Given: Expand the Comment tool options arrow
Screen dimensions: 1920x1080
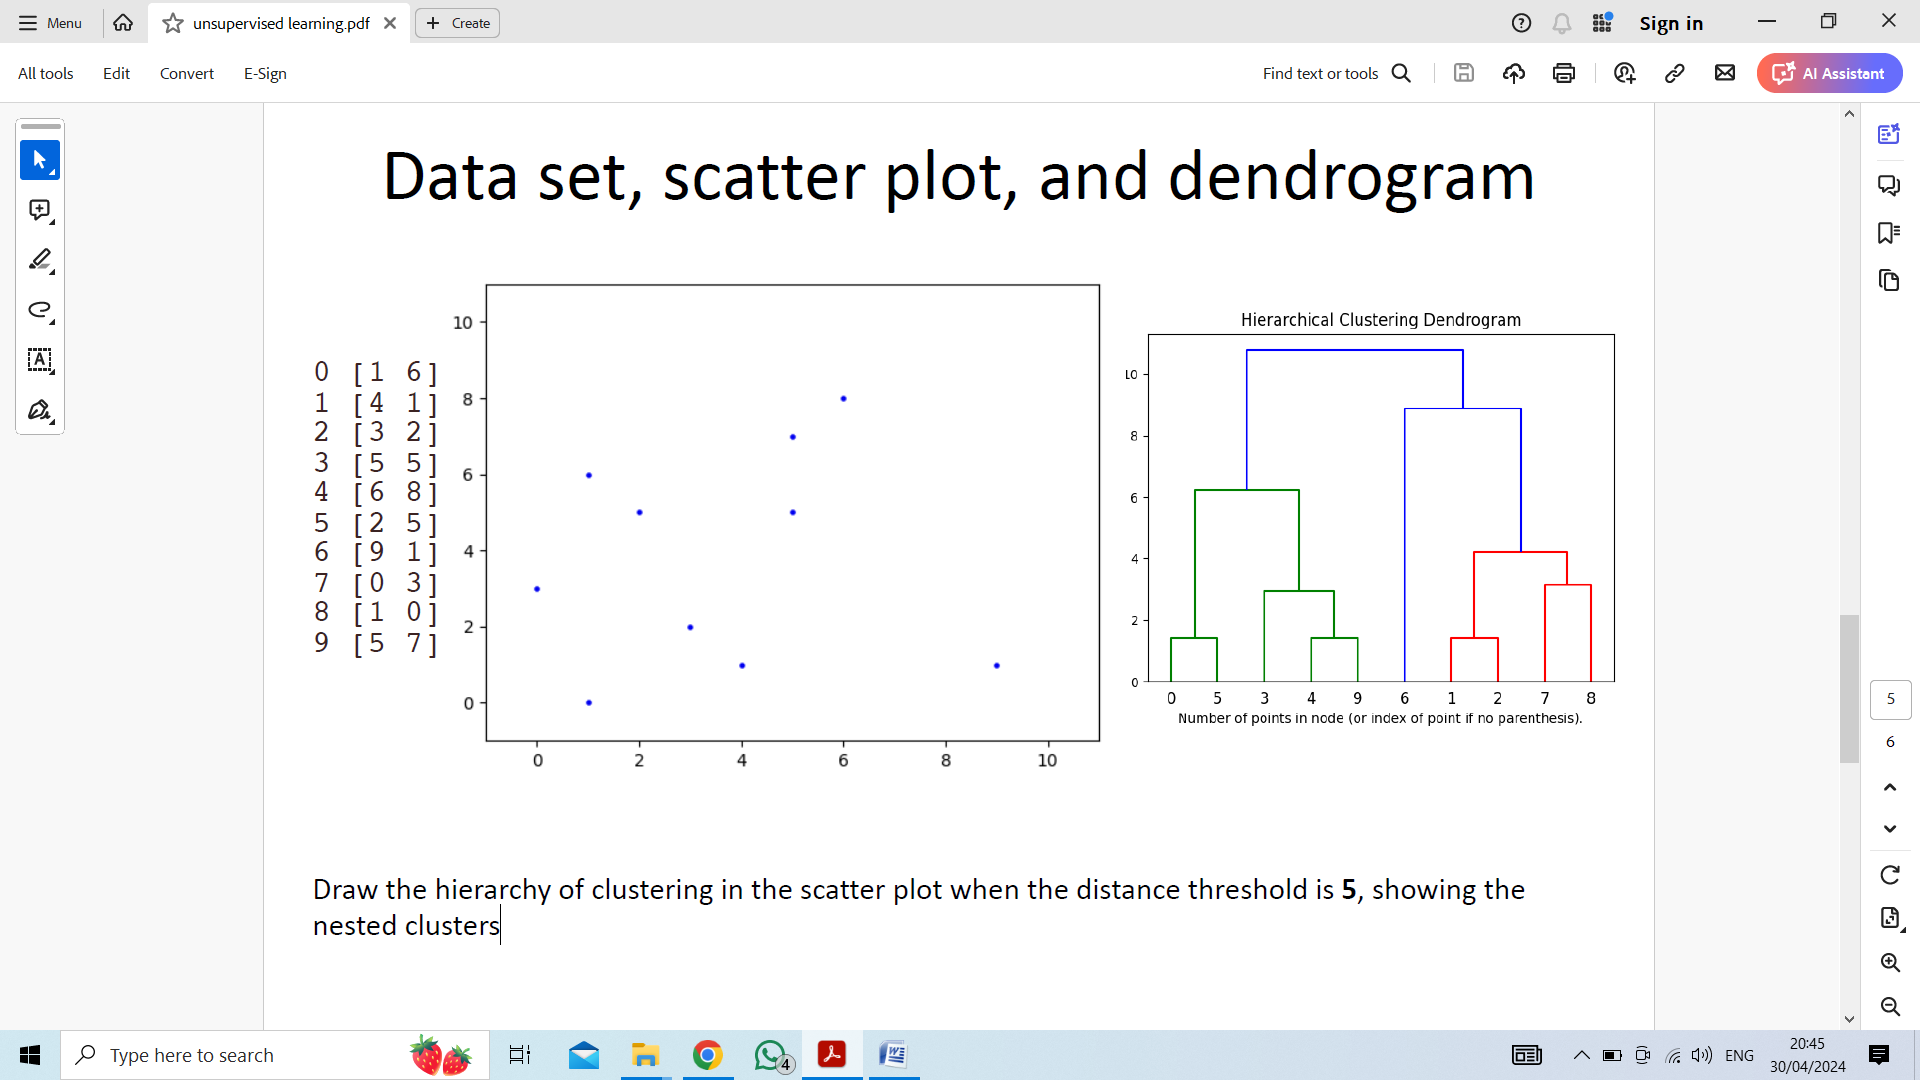Looking at the screenshot, I should (50, 222).
